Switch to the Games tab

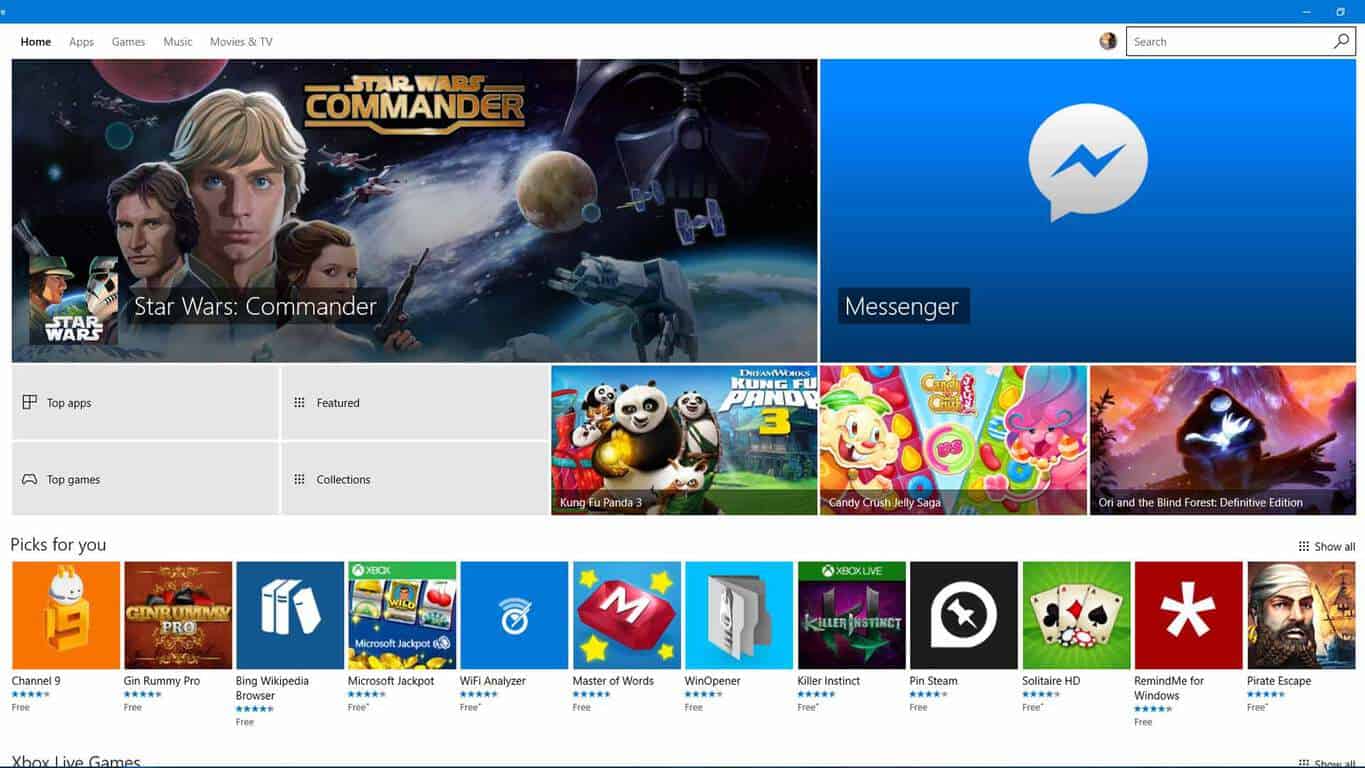(128, 42)
